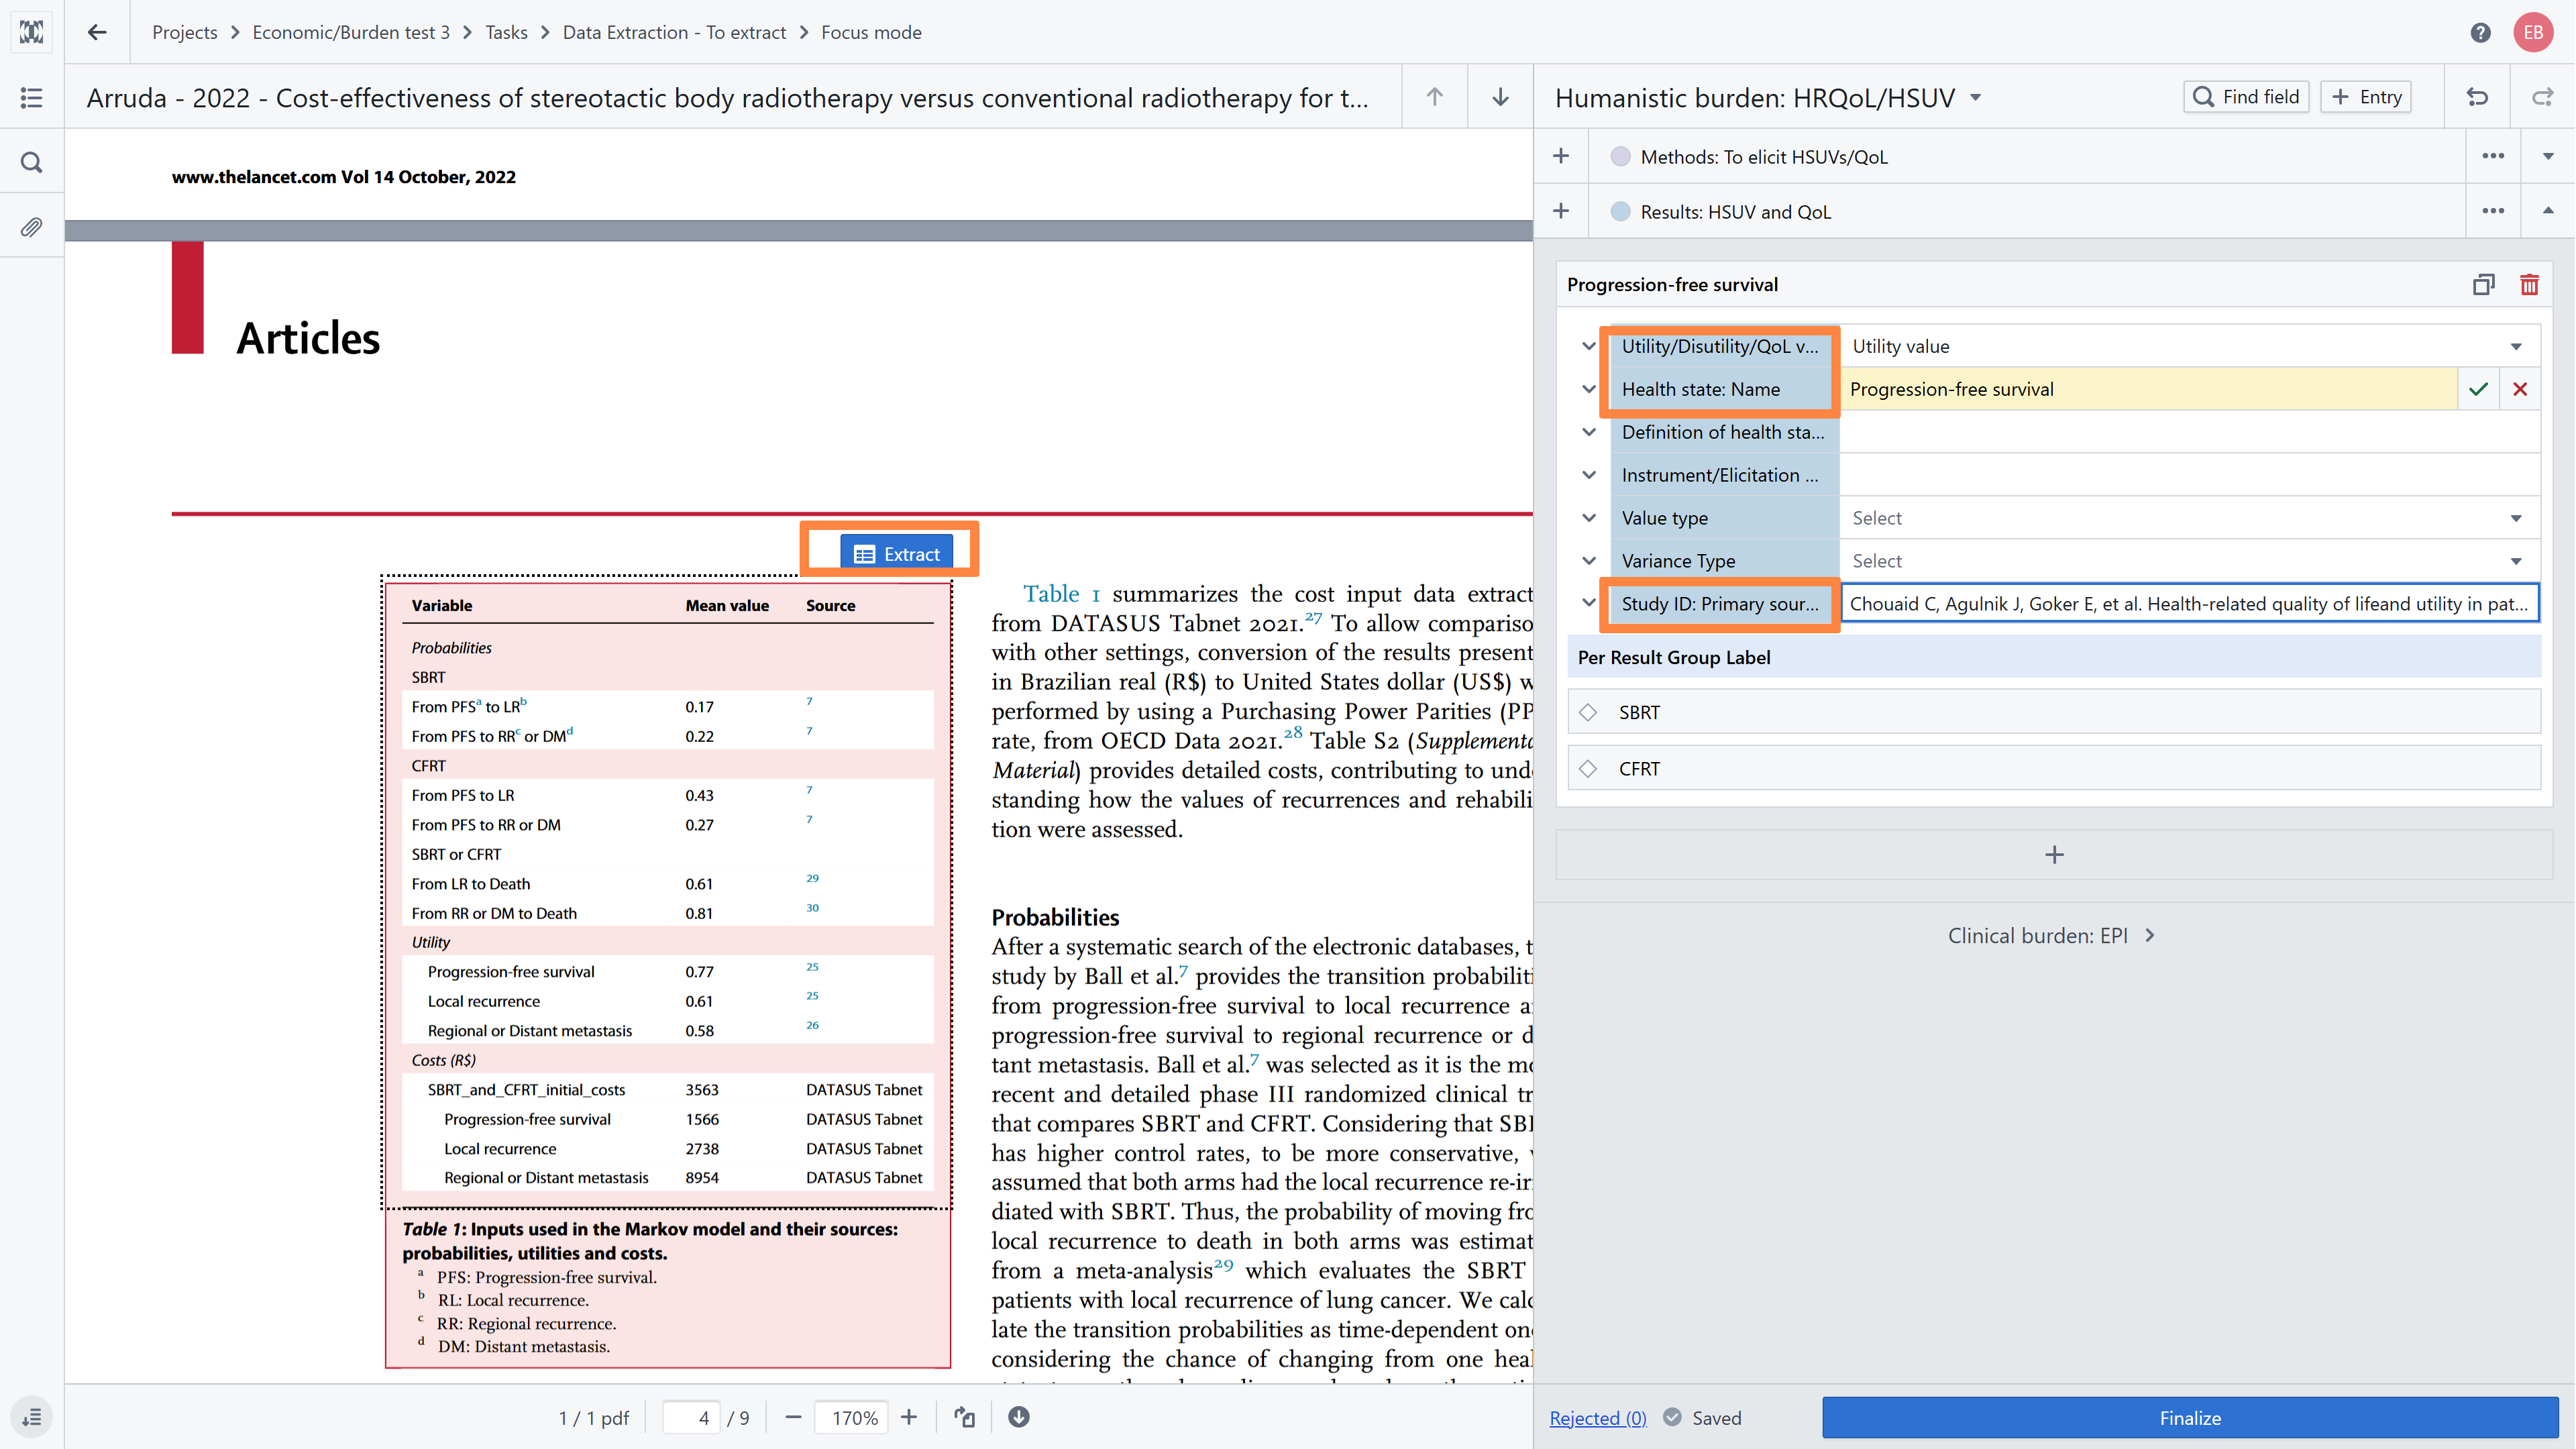Undo the last change
This screenshot has height=1449, width=2576.
[x=2477, y=97]
